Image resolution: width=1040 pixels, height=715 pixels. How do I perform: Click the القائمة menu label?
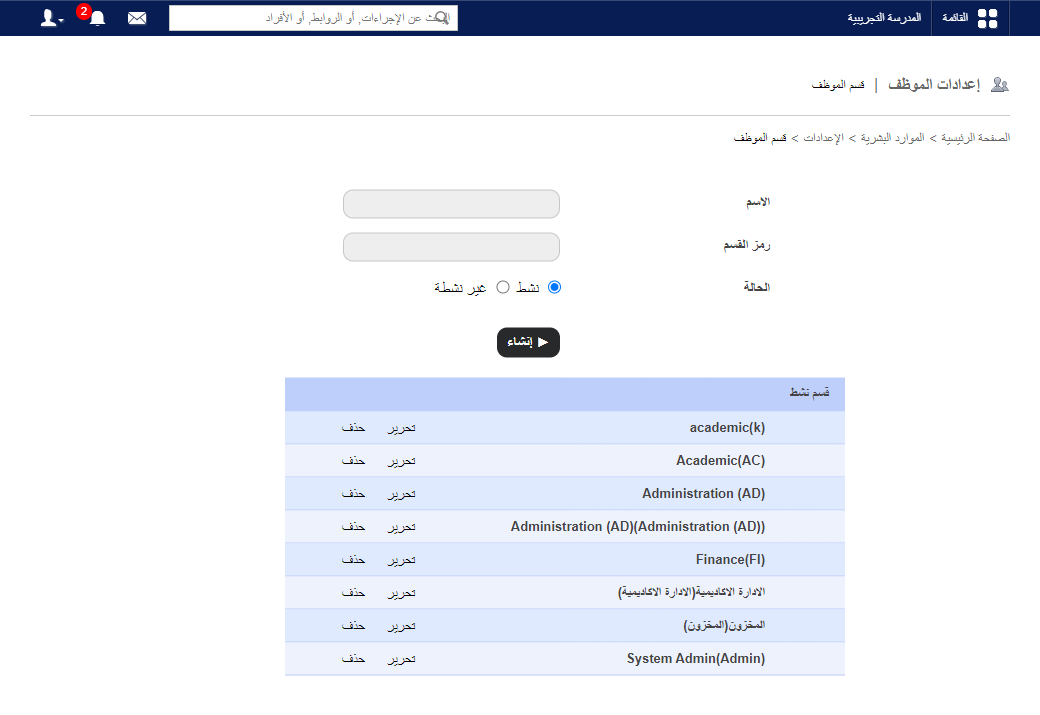click(955, 18)
